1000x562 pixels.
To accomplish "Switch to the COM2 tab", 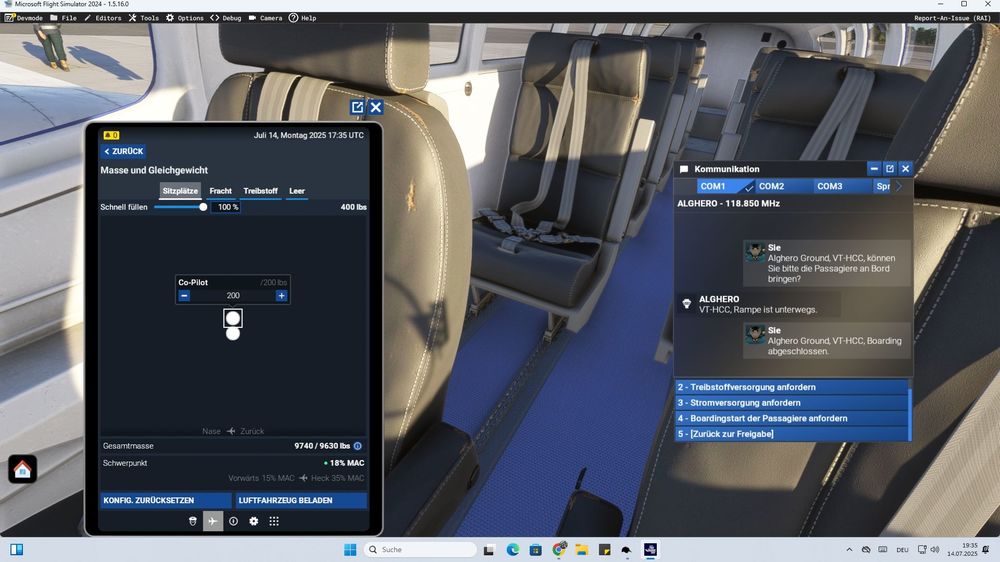I will point(771,186).
